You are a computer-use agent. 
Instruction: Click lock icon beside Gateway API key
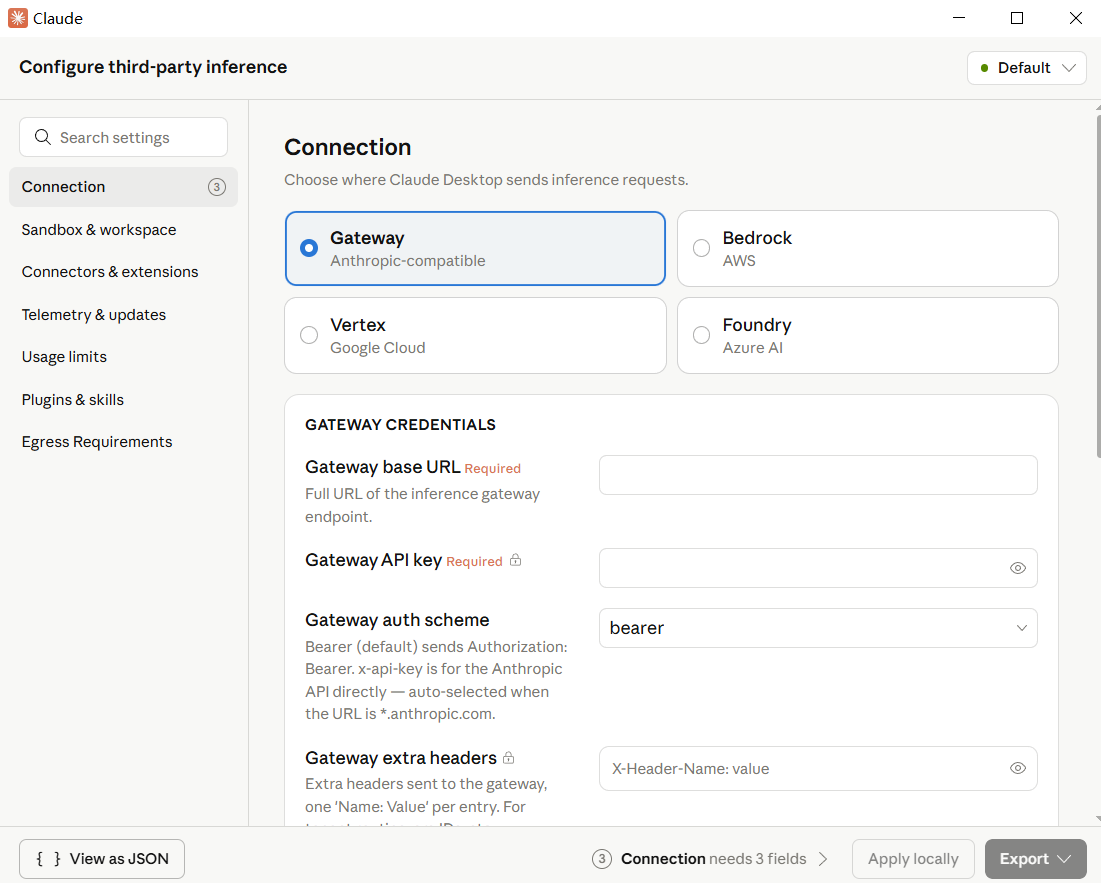coord(515,560)
